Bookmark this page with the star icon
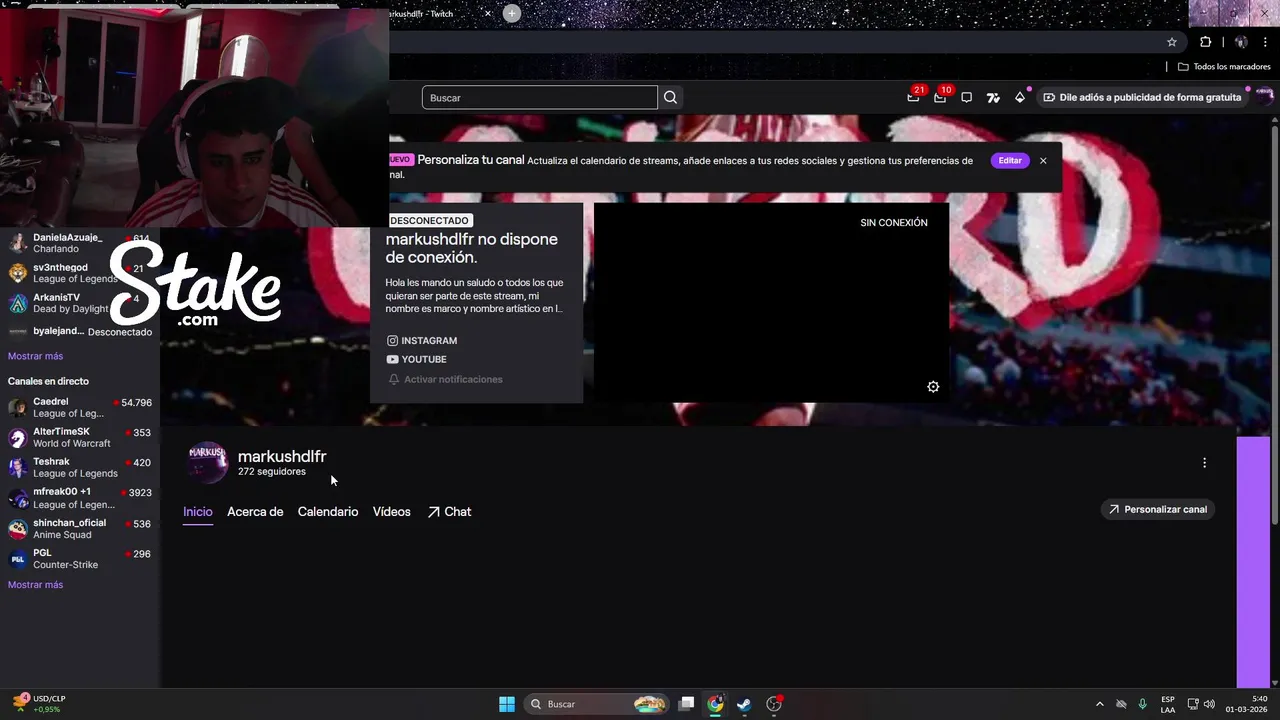Viewport: 1280px width, 720px height. tap(1172, 42)
